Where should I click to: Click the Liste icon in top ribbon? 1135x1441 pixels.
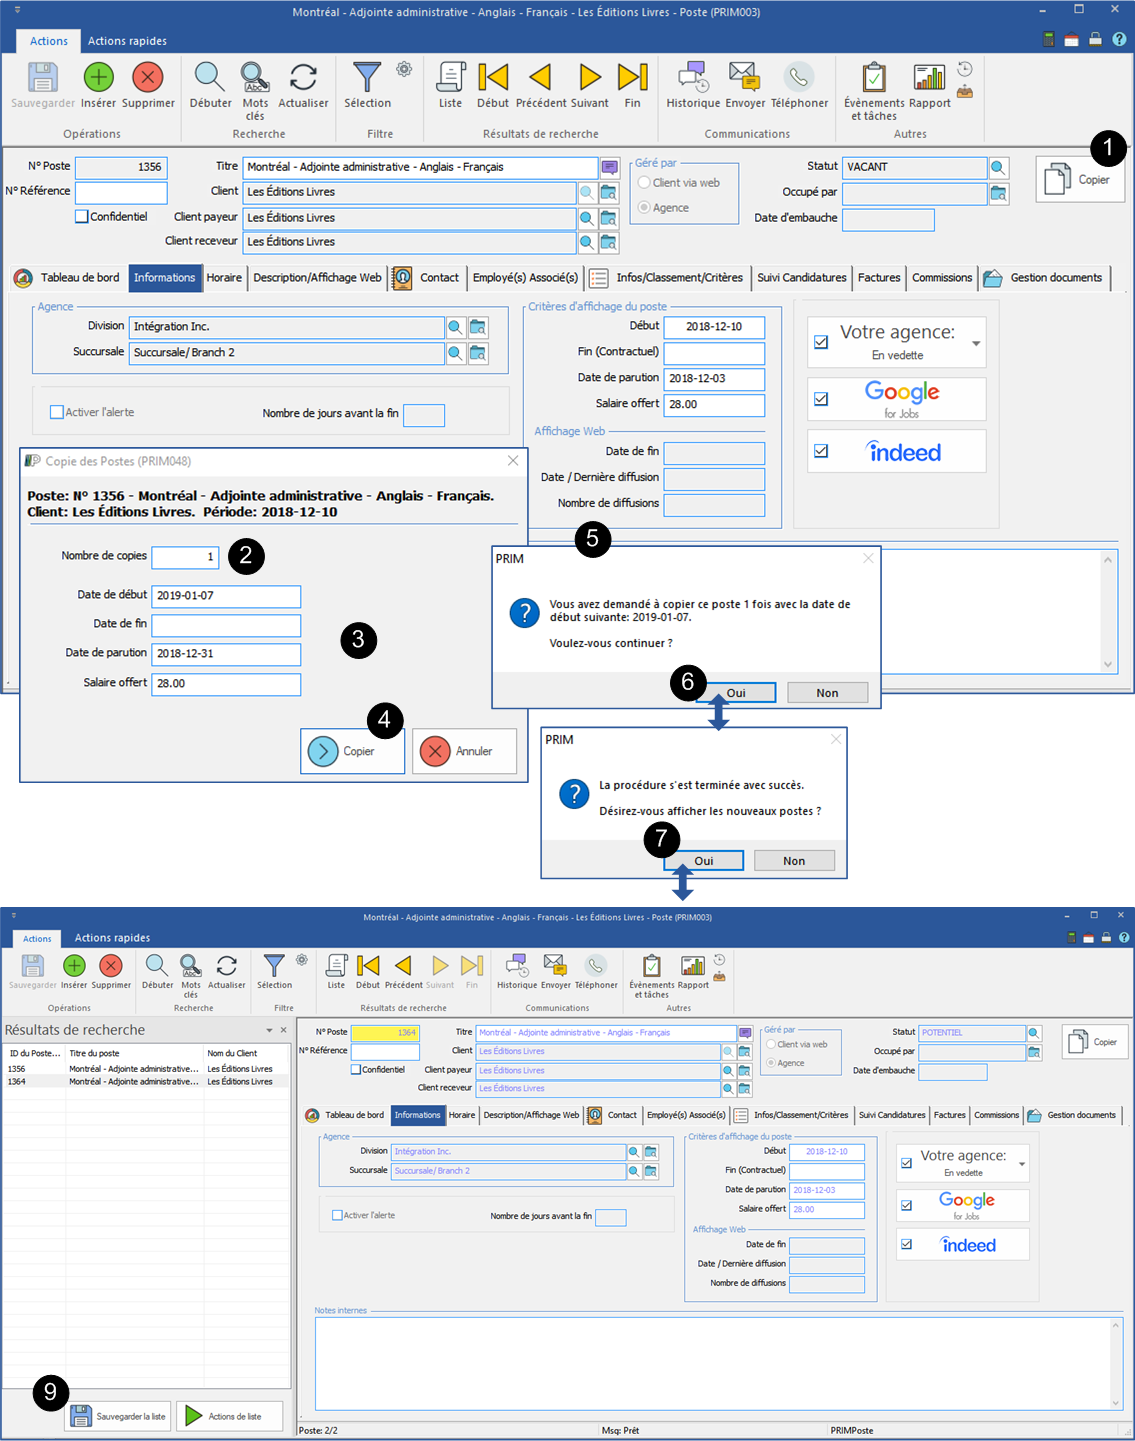[x=451, y=77]
